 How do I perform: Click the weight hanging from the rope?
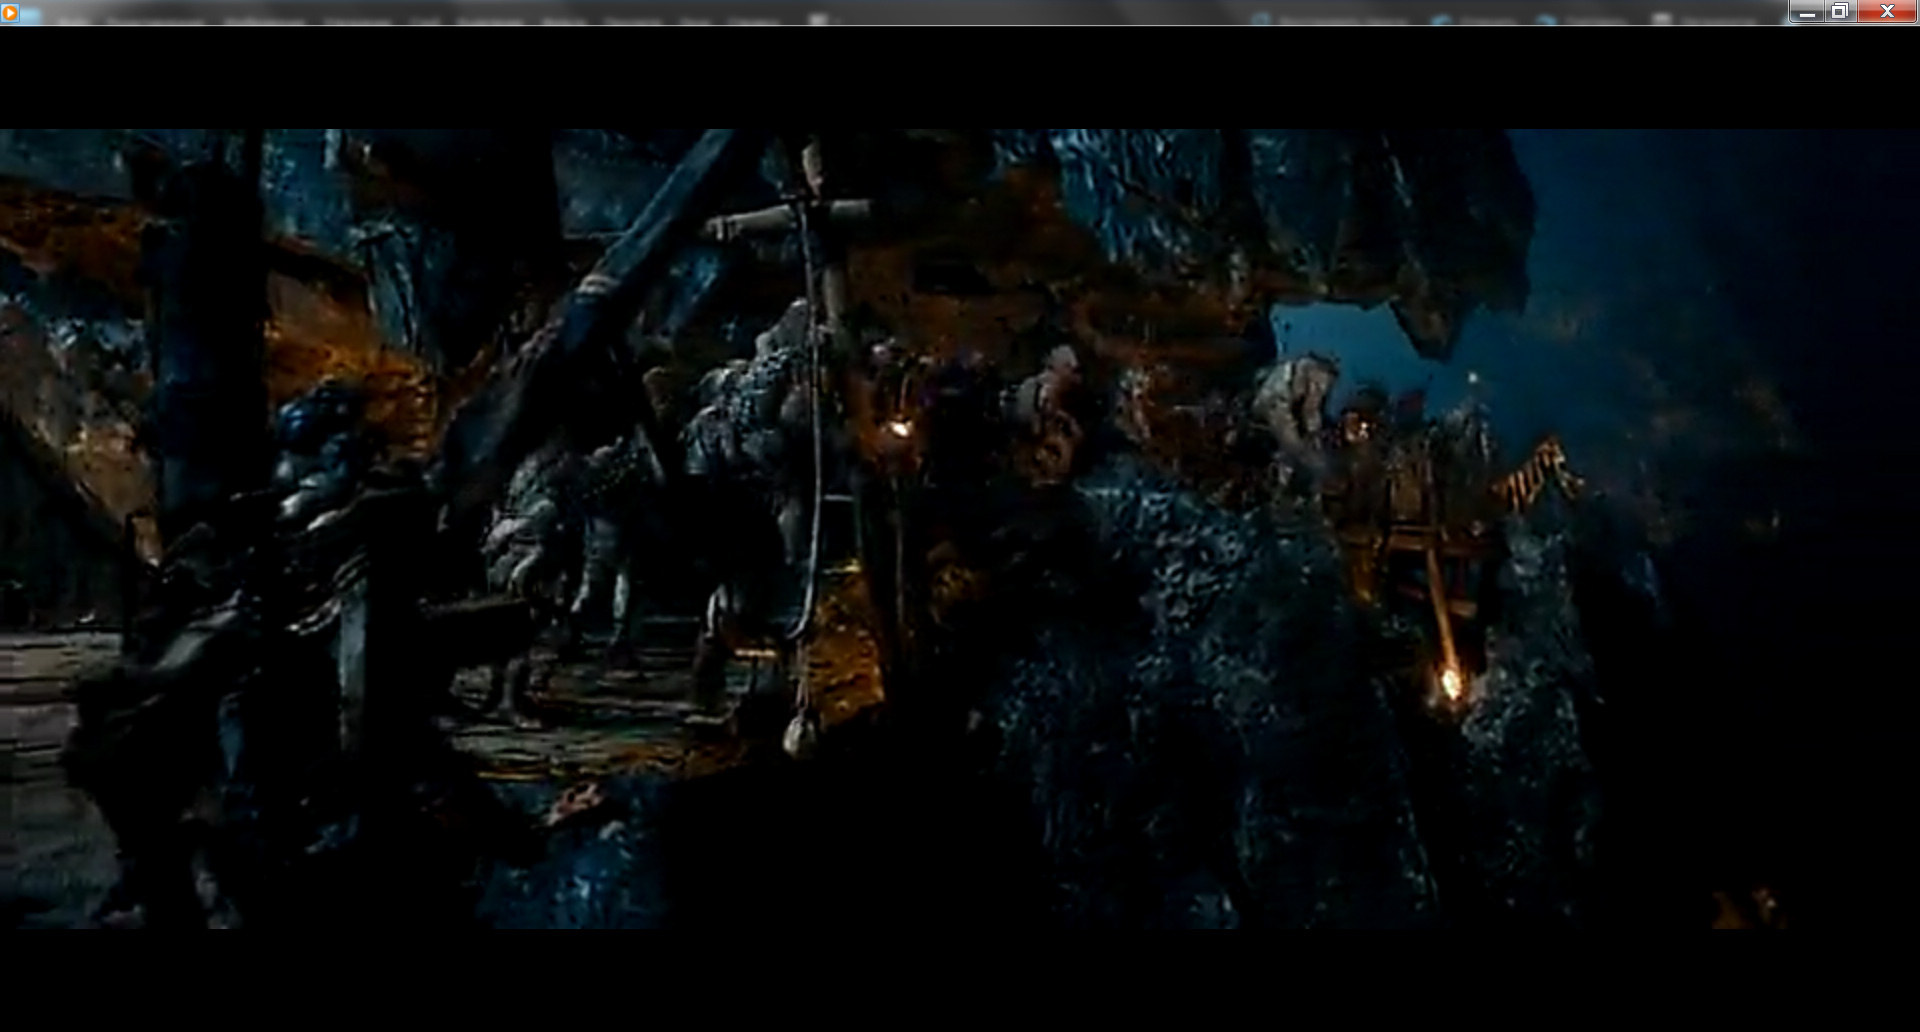click(x=798, y=736)
